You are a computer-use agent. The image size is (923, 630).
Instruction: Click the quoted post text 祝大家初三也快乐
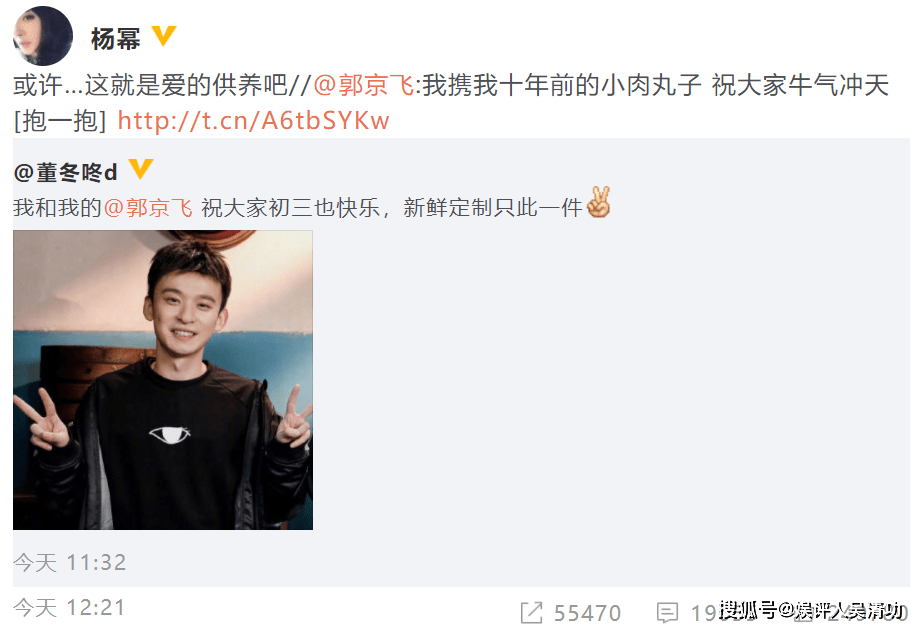pyautogui.click(x=291, y=208)
